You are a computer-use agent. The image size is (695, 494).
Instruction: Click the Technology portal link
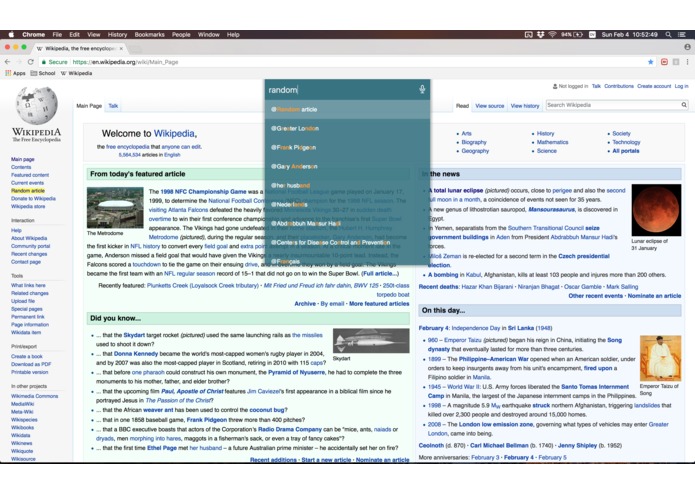[x=626, y=142]
